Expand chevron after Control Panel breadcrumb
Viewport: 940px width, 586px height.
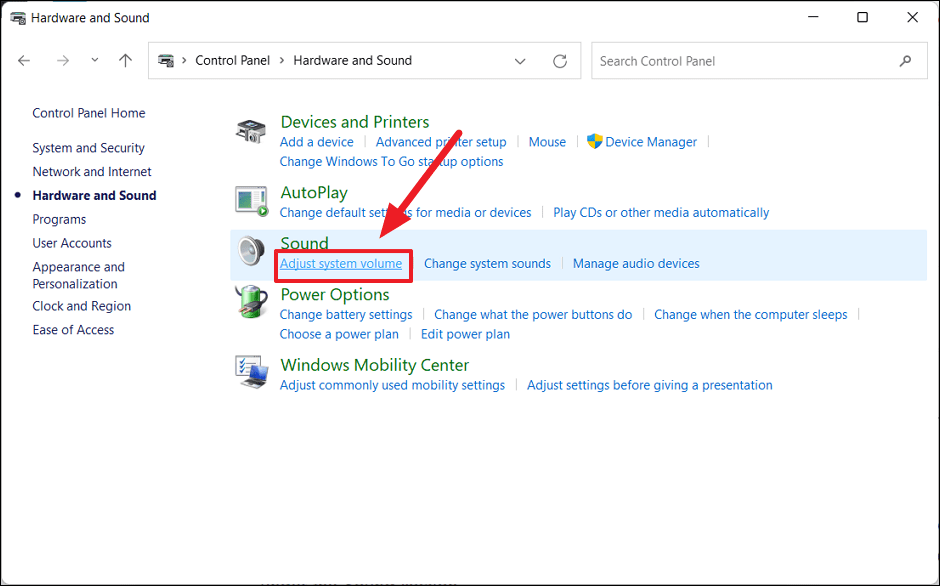coord(282,61)
